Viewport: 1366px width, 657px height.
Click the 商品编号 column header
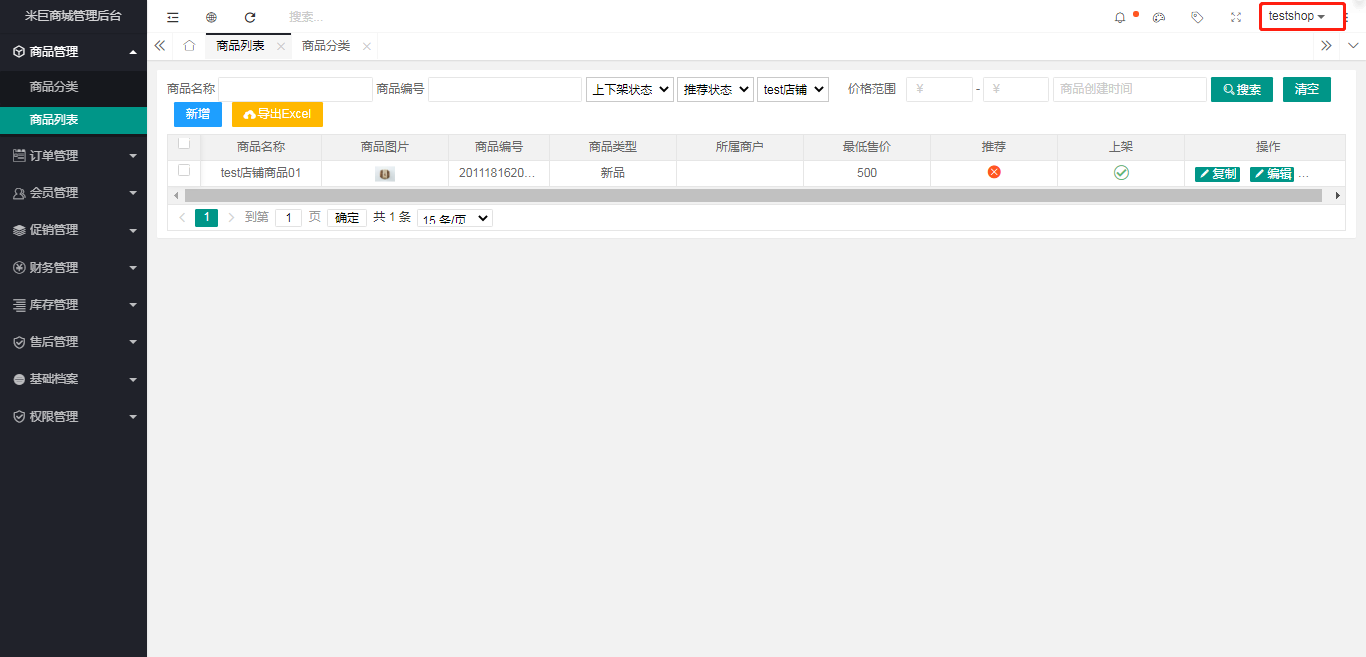coord(499,147)
